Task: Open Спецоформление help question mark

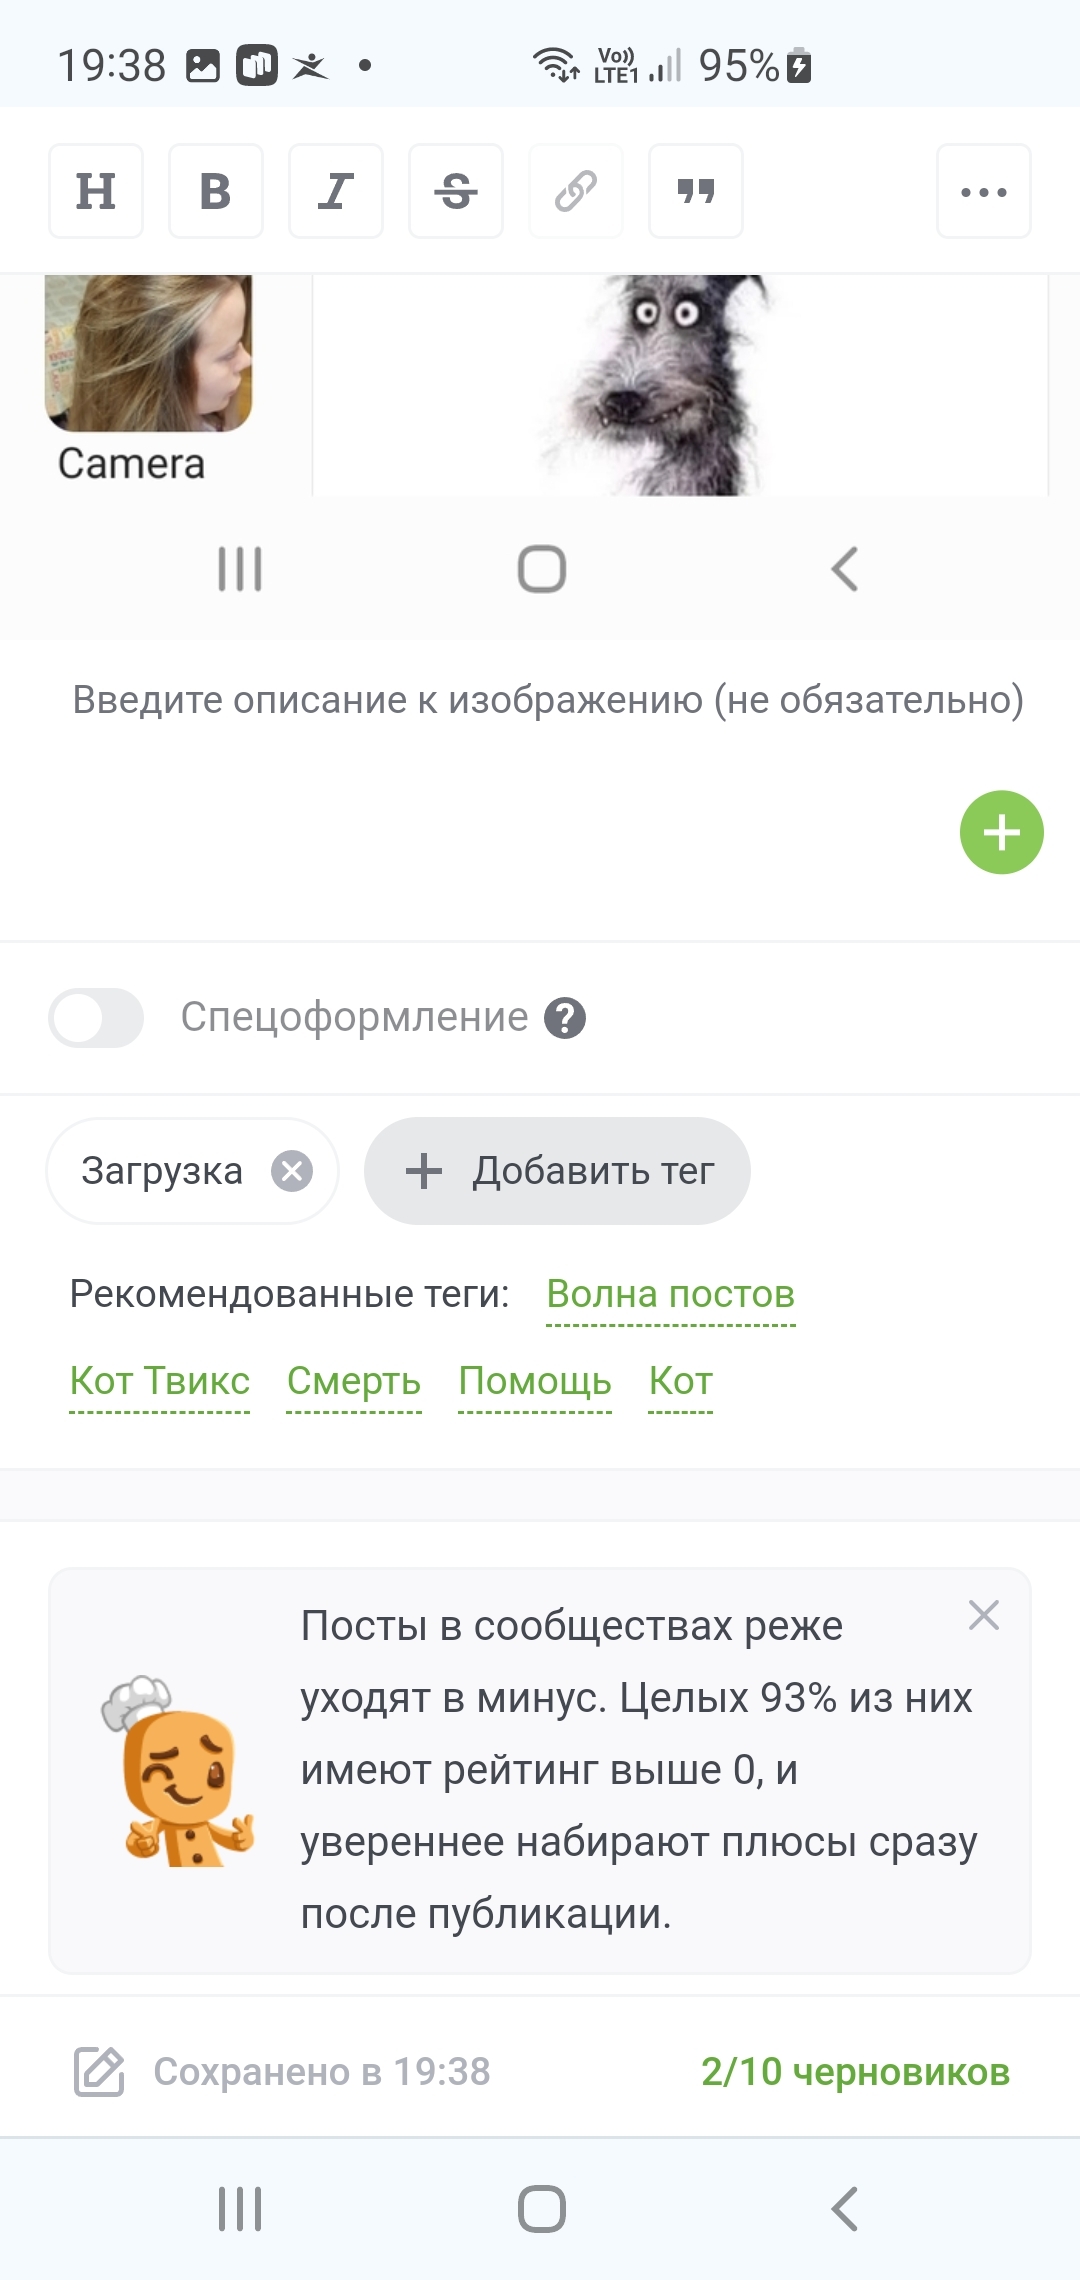Action: click(565, 1018)
